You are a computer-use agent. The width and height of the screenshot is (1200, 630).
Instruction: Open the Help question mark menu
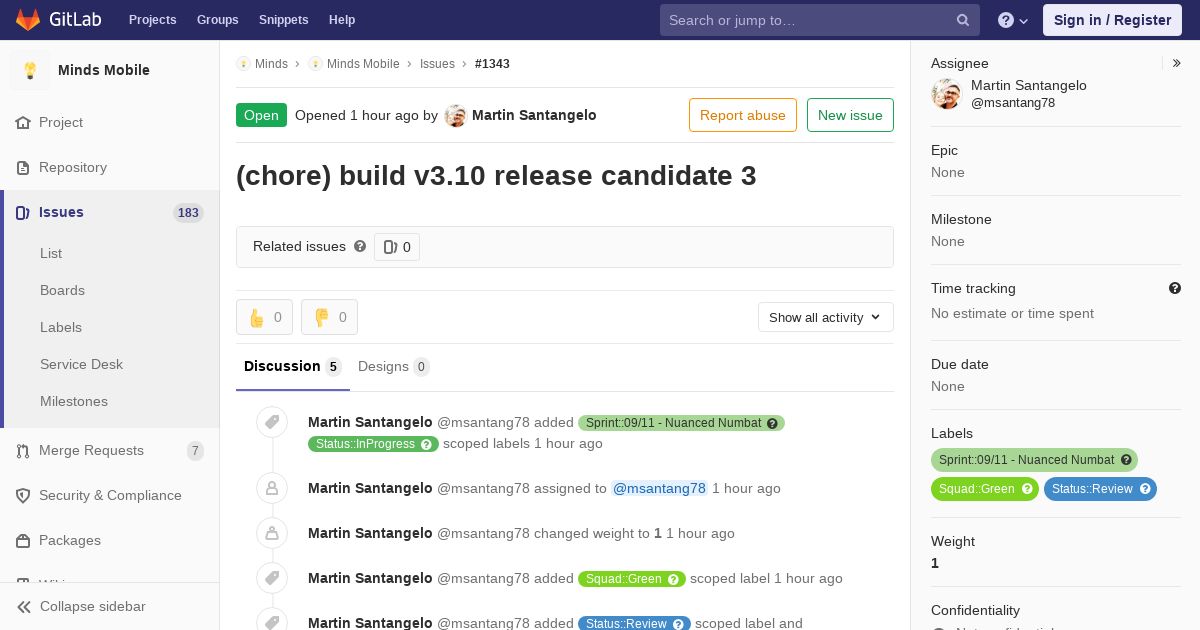[1013, 20]
